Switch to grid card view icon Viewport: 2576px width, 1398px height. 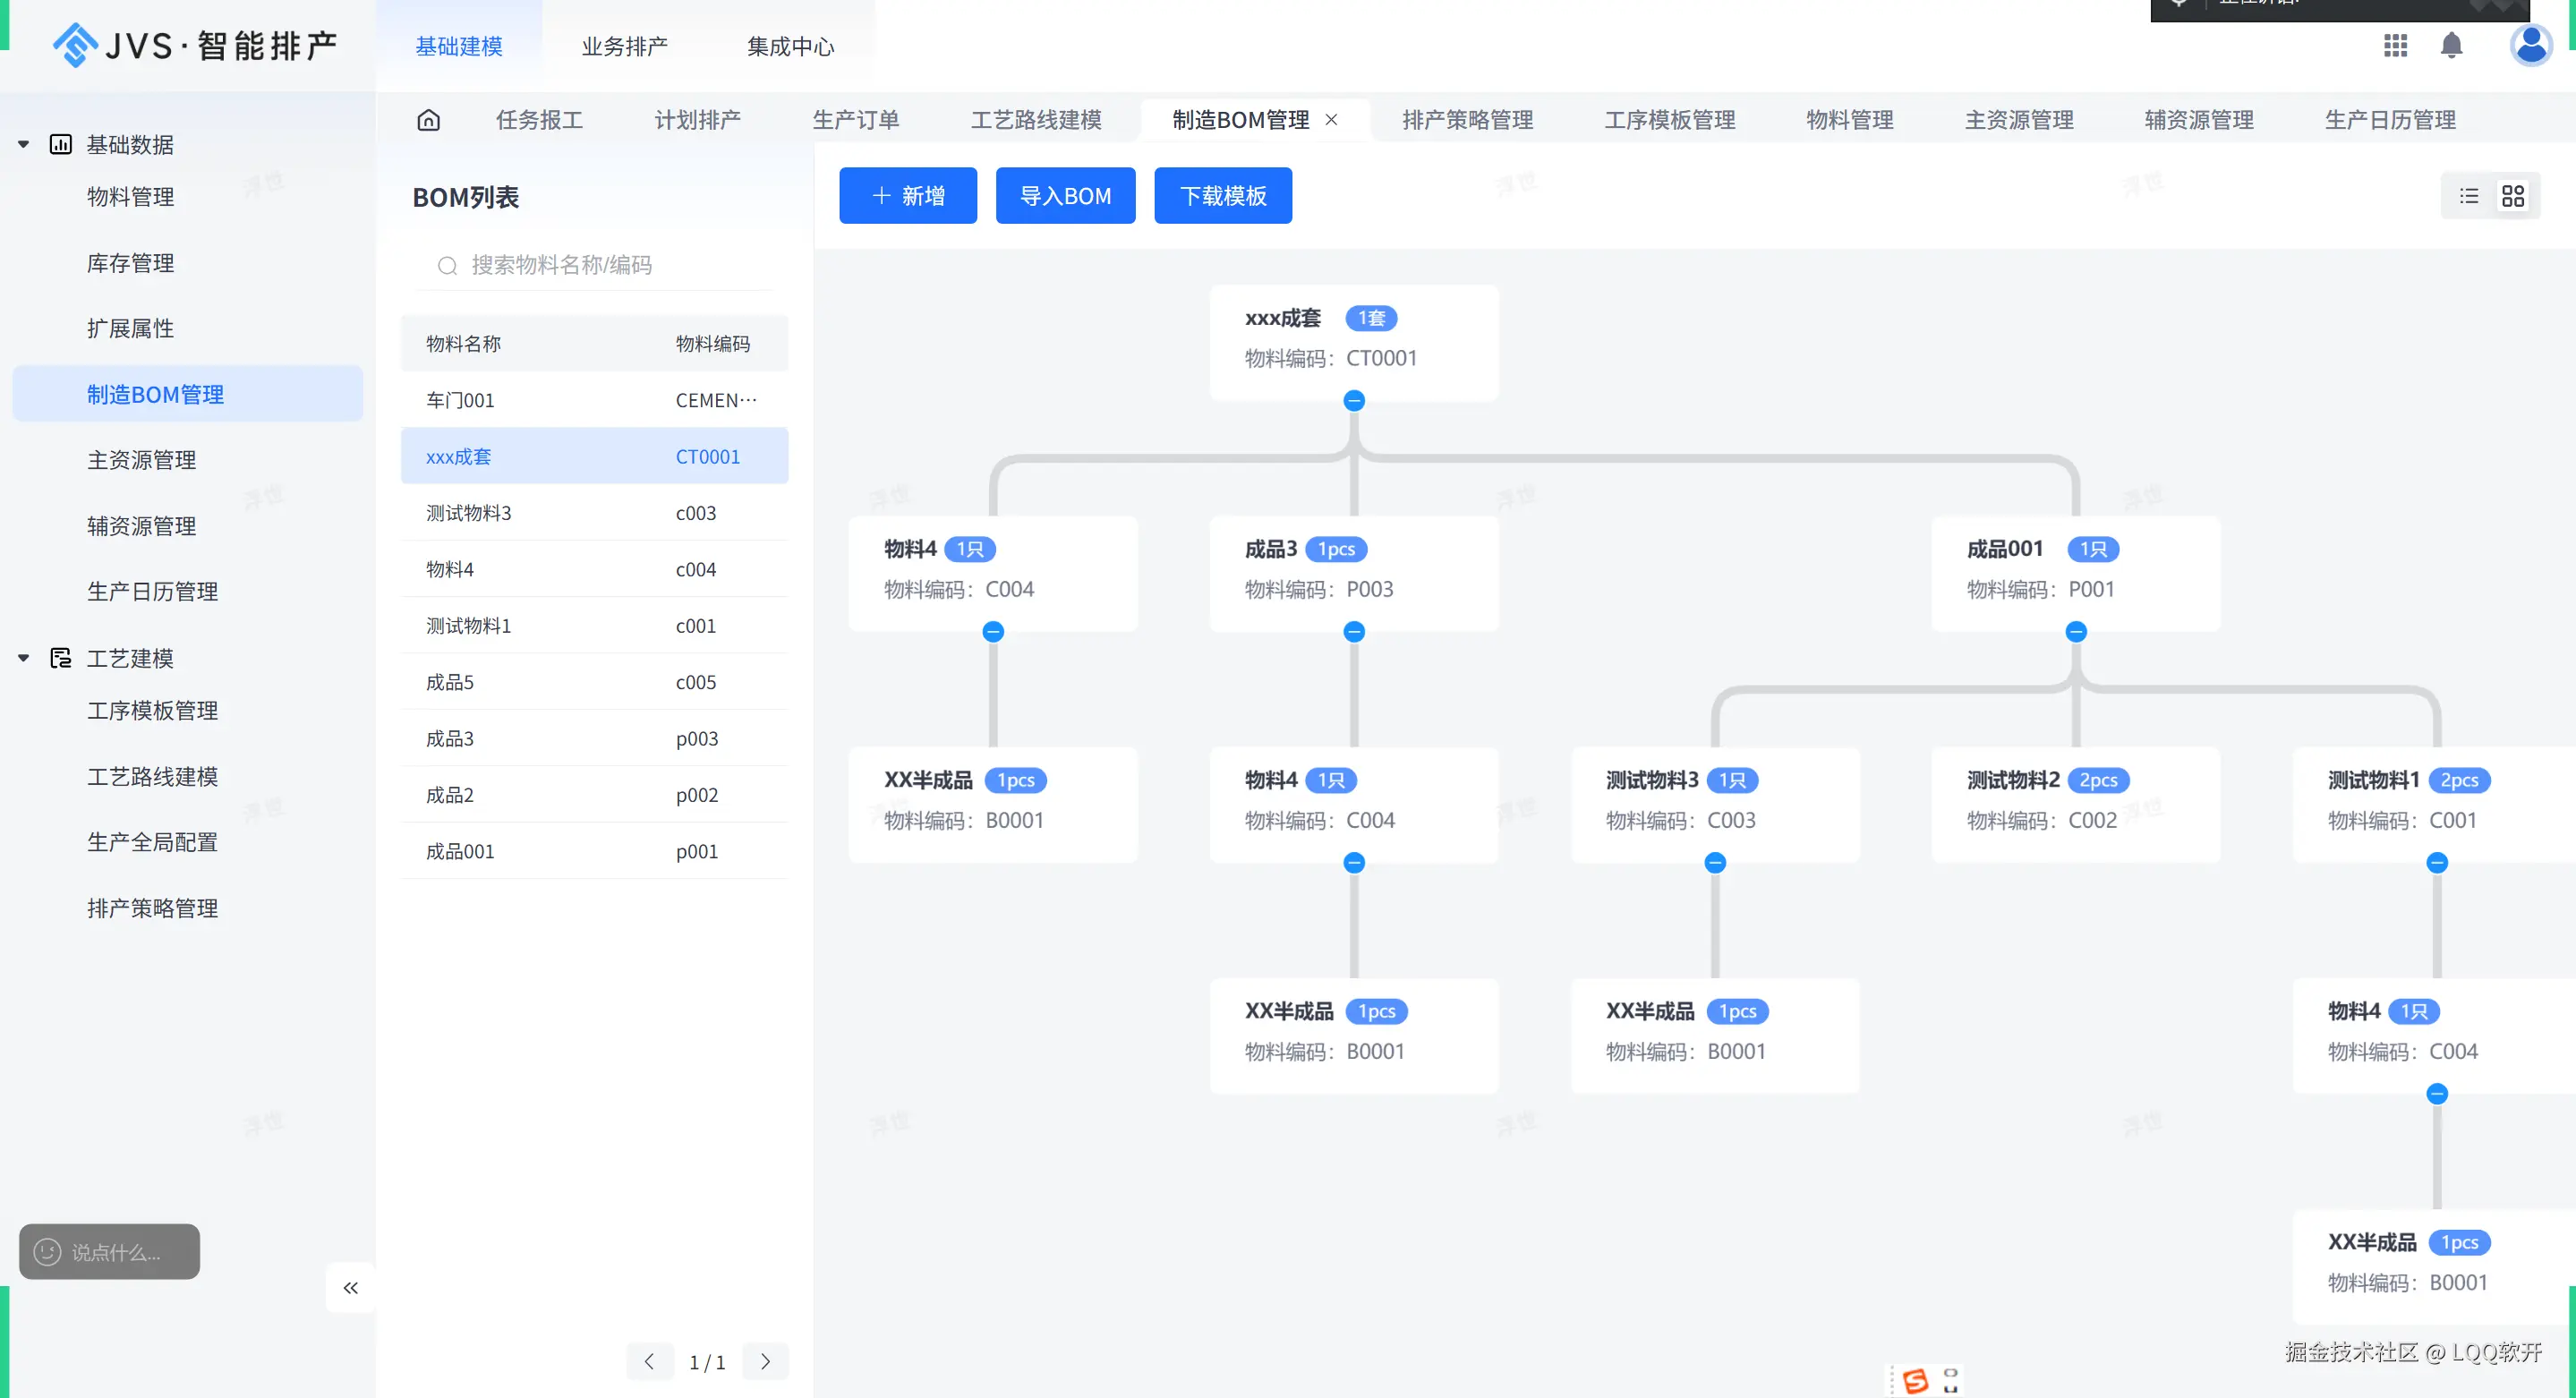pyautogui.click(x=2513, y=196)
